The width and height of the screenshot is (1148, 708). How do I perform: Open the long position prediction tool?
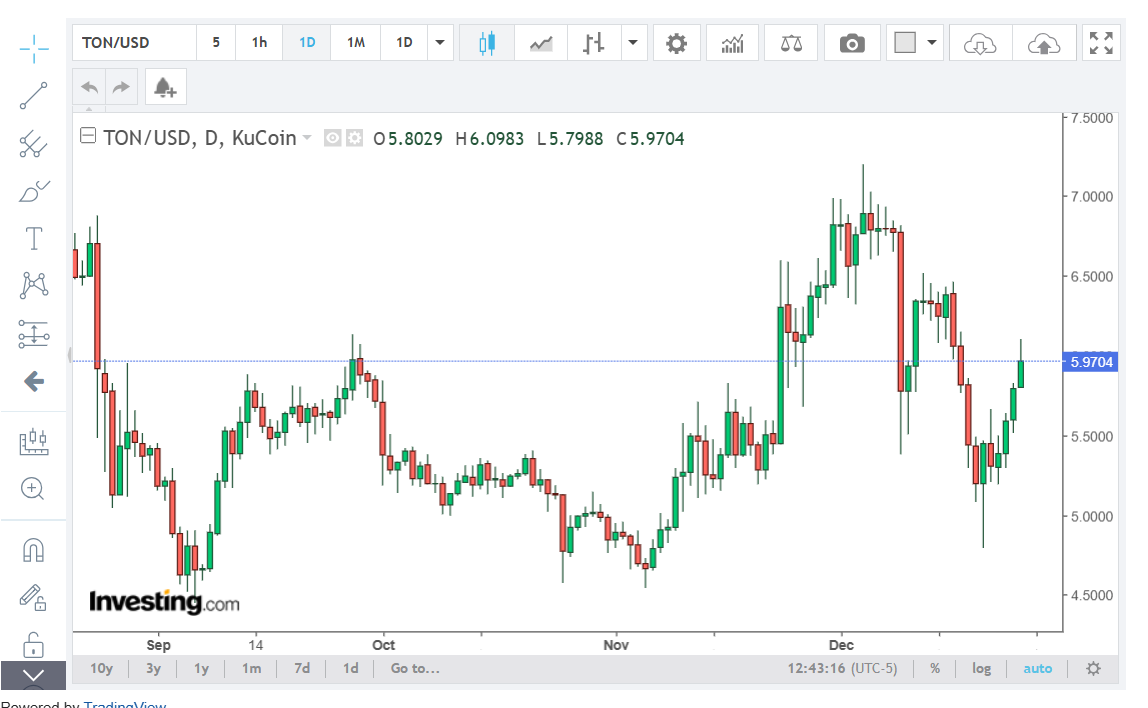[x=34, y=334]
